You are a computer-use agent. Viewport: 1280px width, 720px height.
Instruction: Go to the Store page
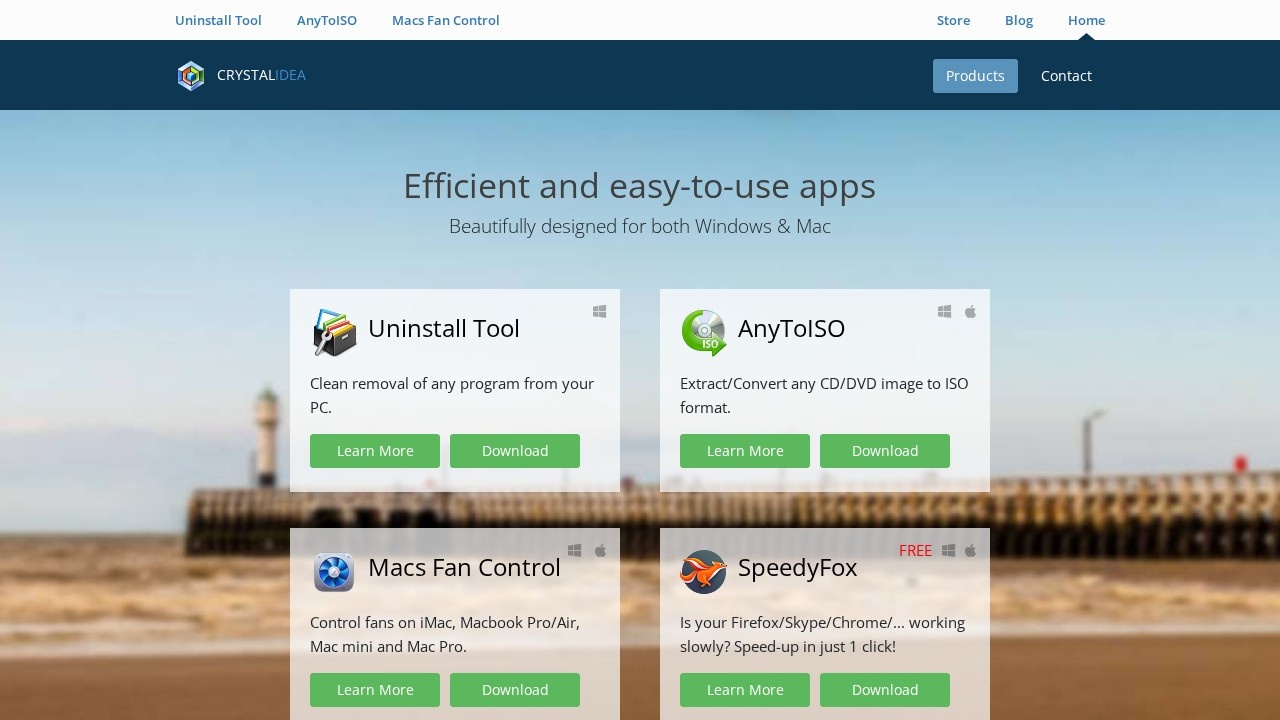click(953, 20)
